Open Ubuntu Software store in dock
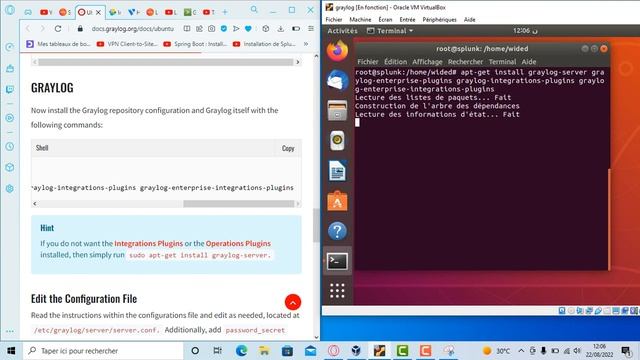 pyautogui.click(x=337, y=201)
